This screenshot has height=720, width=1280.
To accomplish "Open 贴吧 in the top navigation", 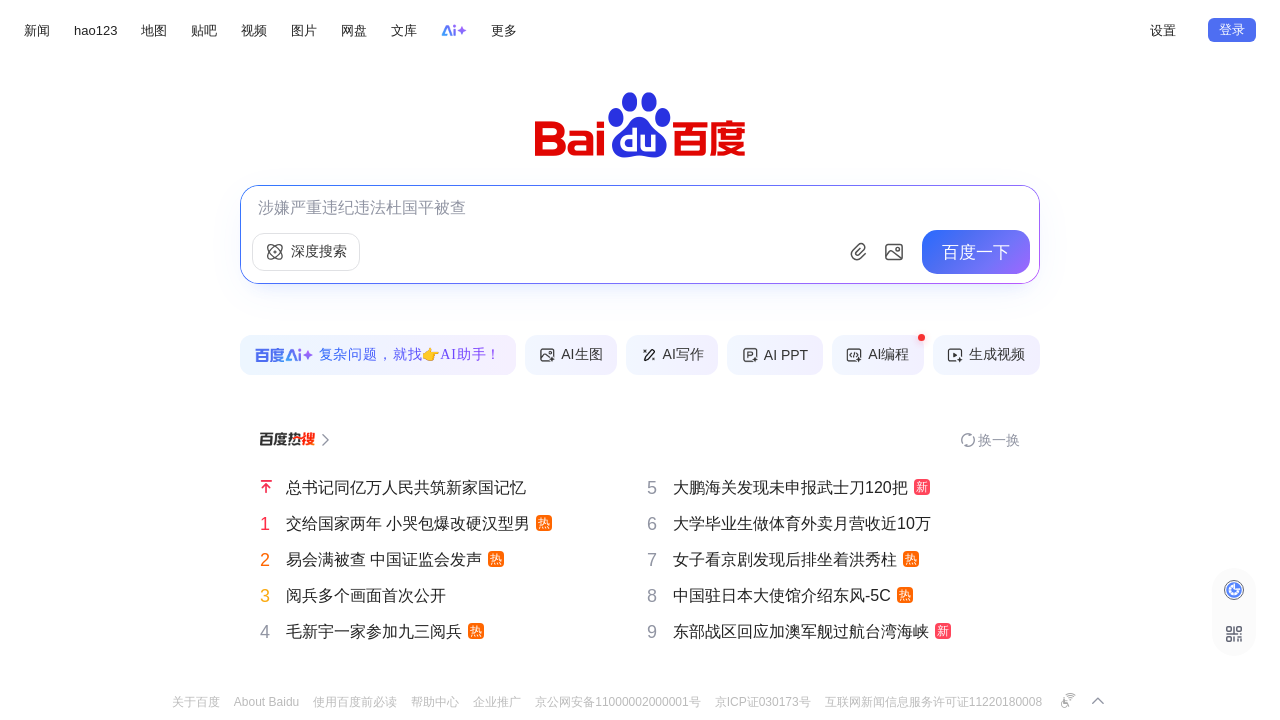I will point(204,31).
